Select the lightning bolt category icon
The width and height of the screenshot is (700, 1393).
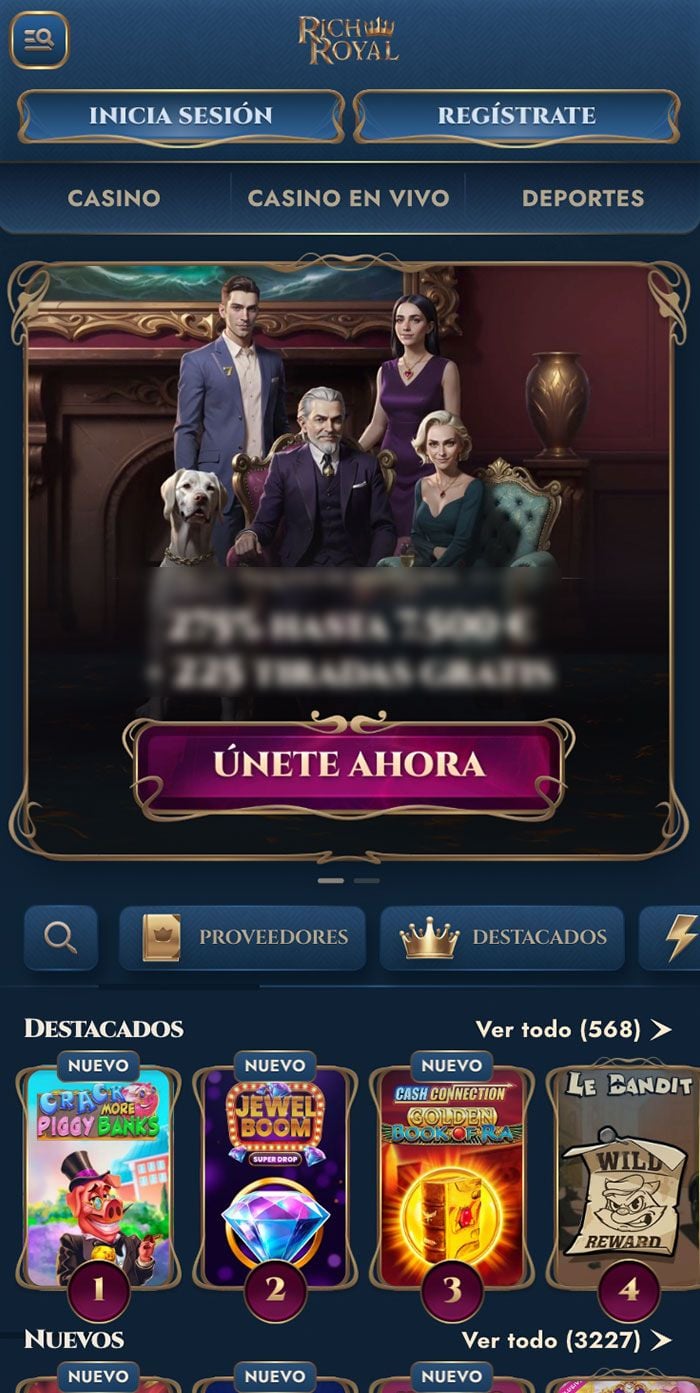pyautogui.click(x=682, y=937)
